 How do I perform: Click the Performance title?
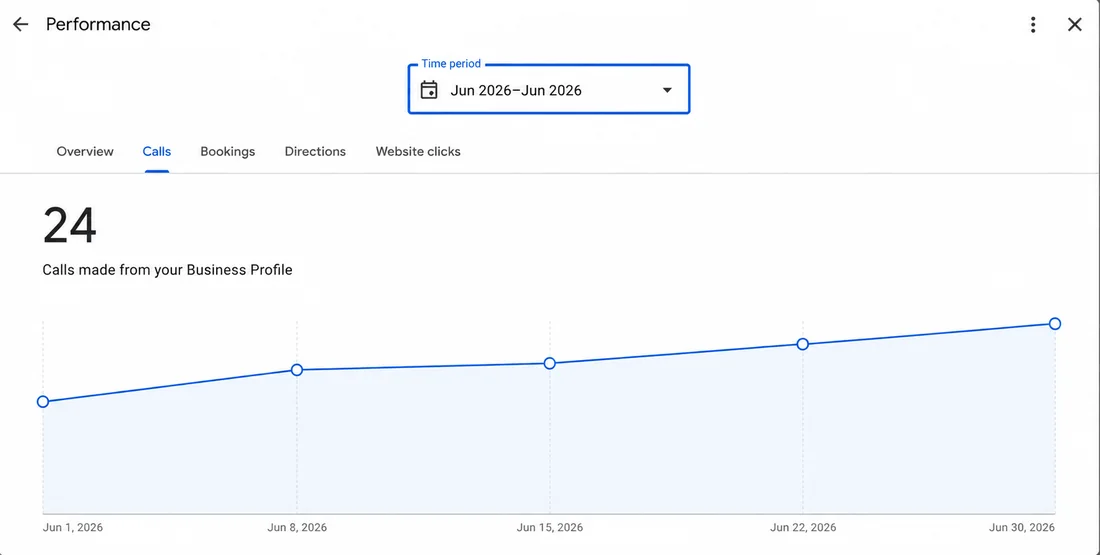[x=98, y=25]
